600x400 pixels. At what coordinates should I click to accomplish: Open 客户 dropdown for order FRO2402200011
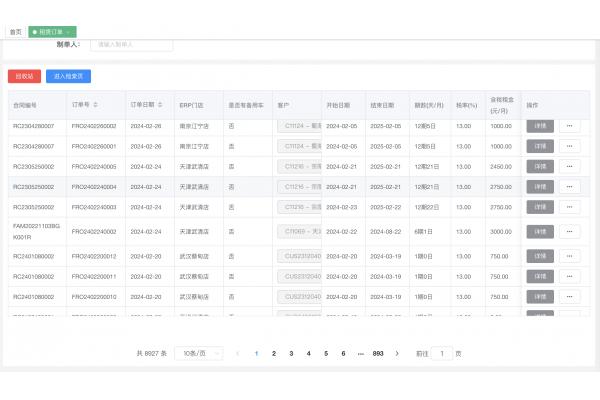(x=298, y=276)
